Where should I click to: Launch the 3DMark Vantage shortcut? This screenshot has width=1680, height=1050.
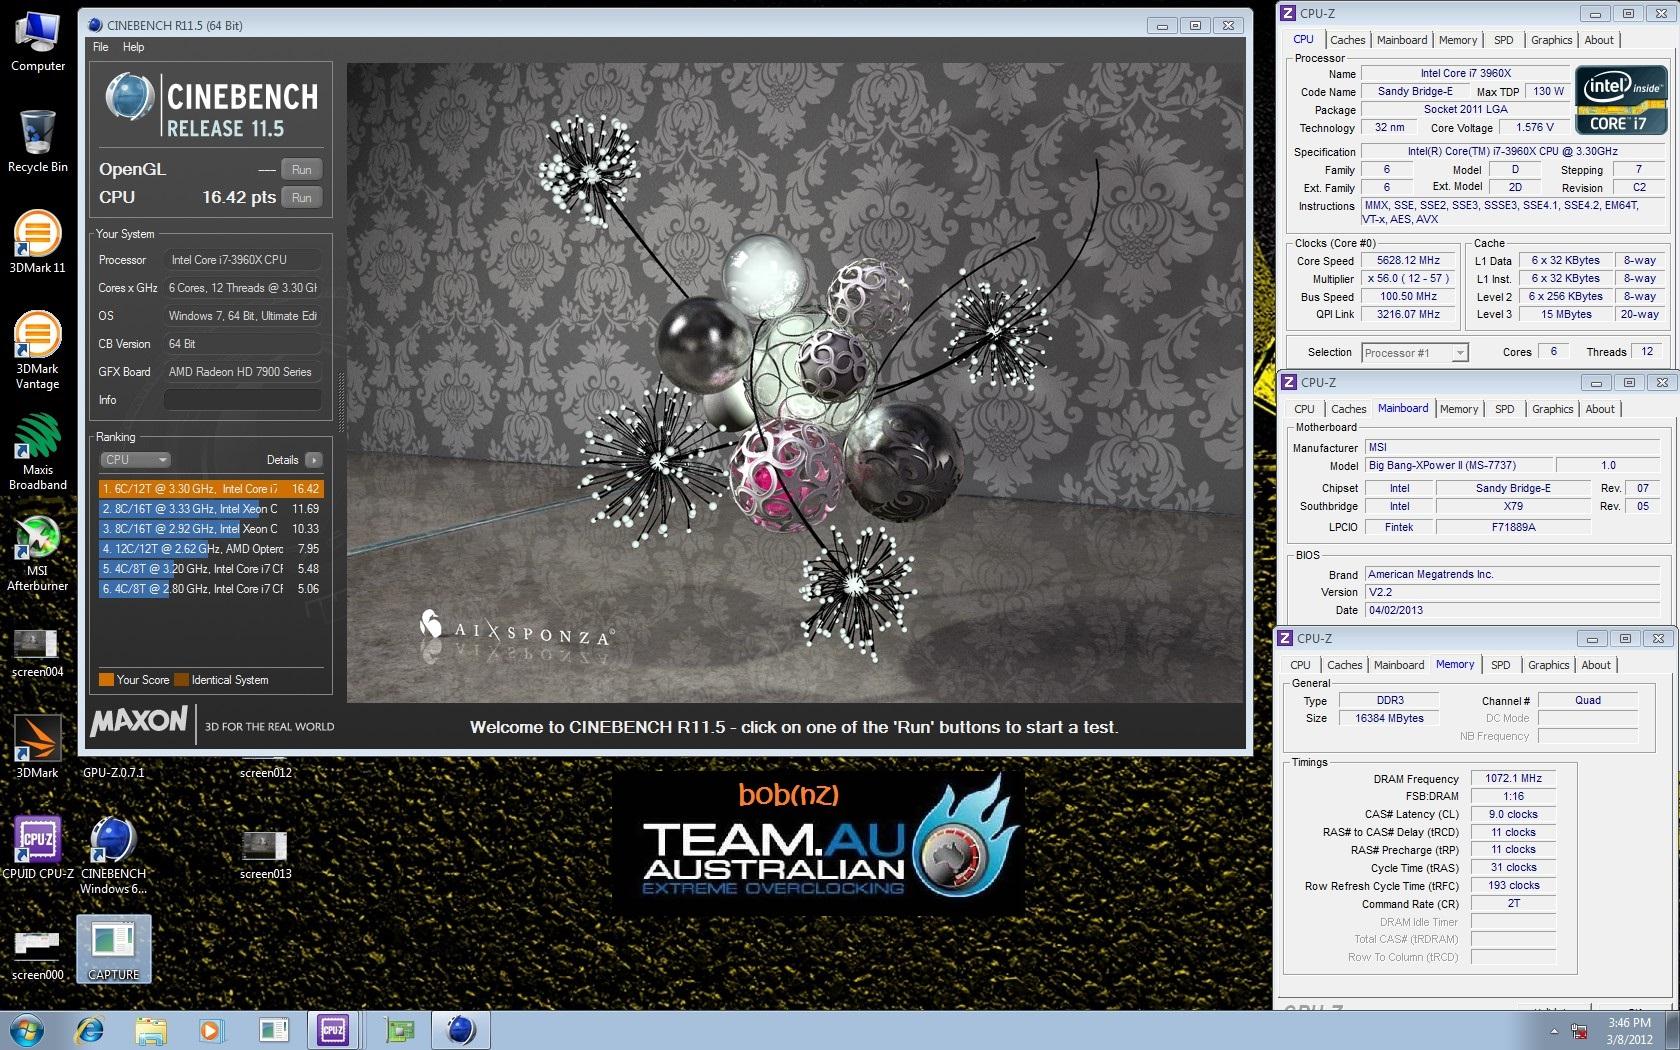pos(37,350)
